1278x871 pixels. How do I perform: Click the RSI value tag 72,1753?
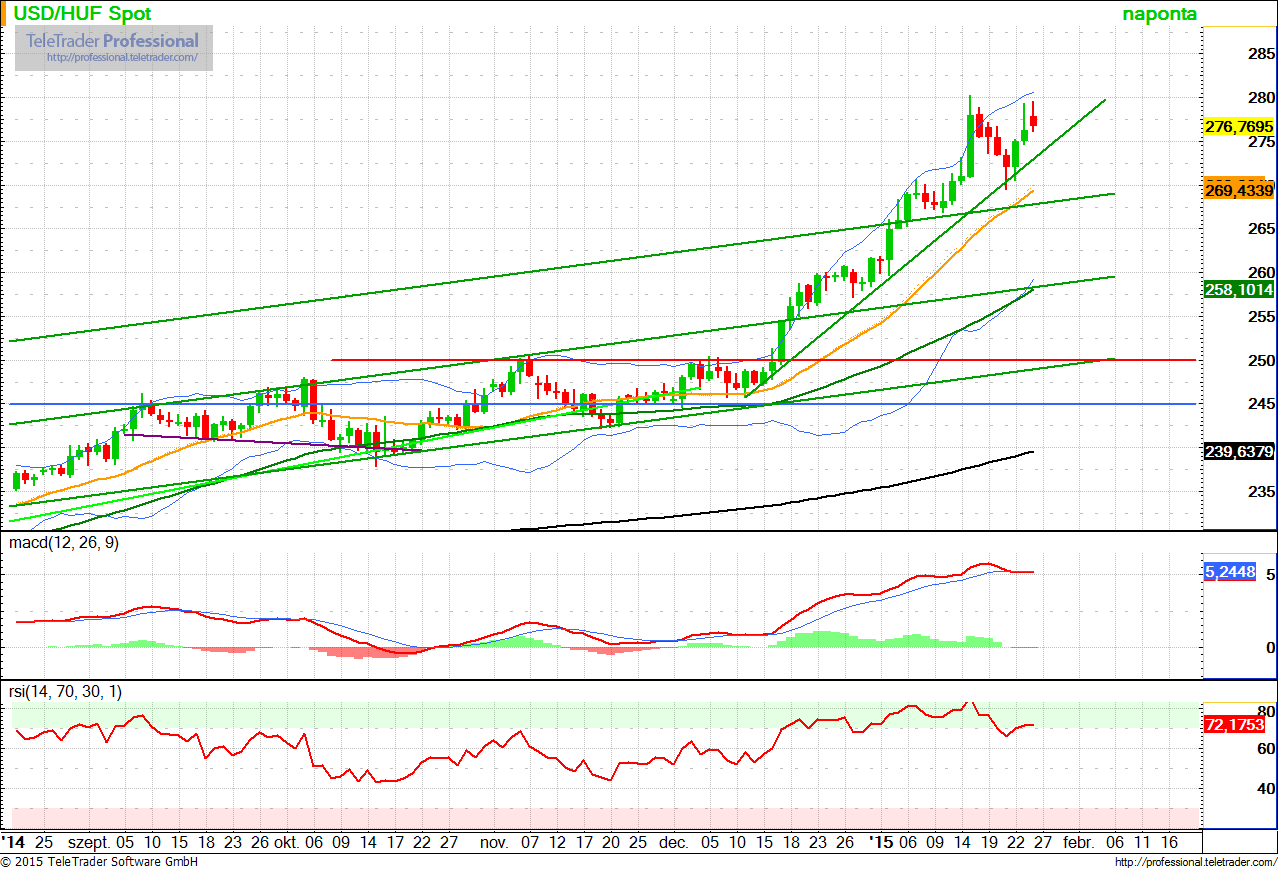tap(1234, 723)
